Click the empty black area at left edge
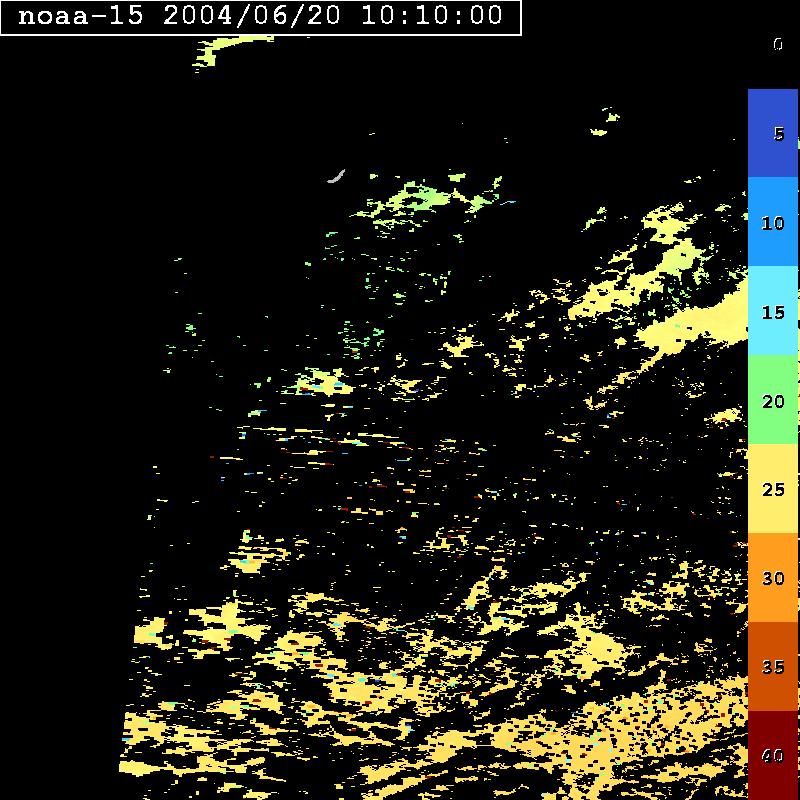This screenshot has width=800, height=800. (50, 400)
